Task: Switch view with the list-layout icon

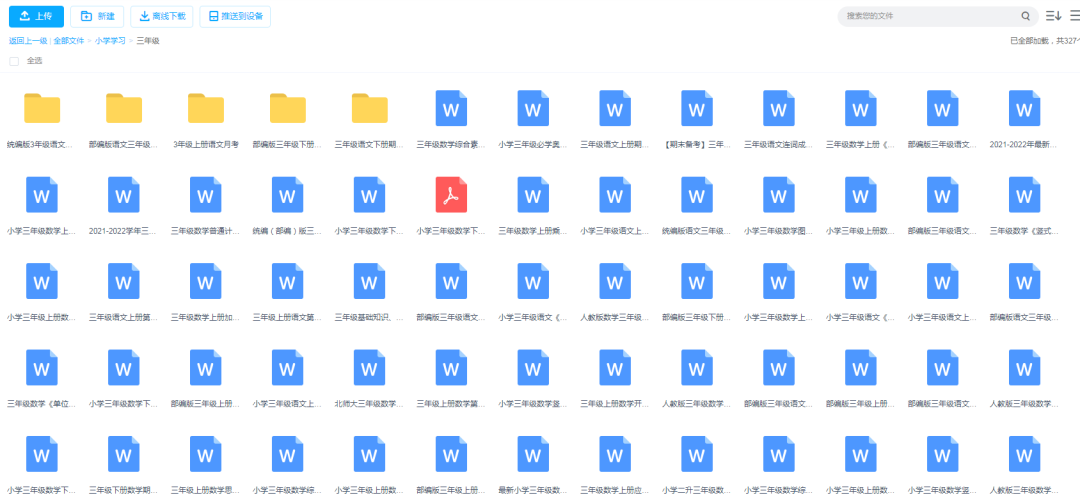Action: (1074, 16)
